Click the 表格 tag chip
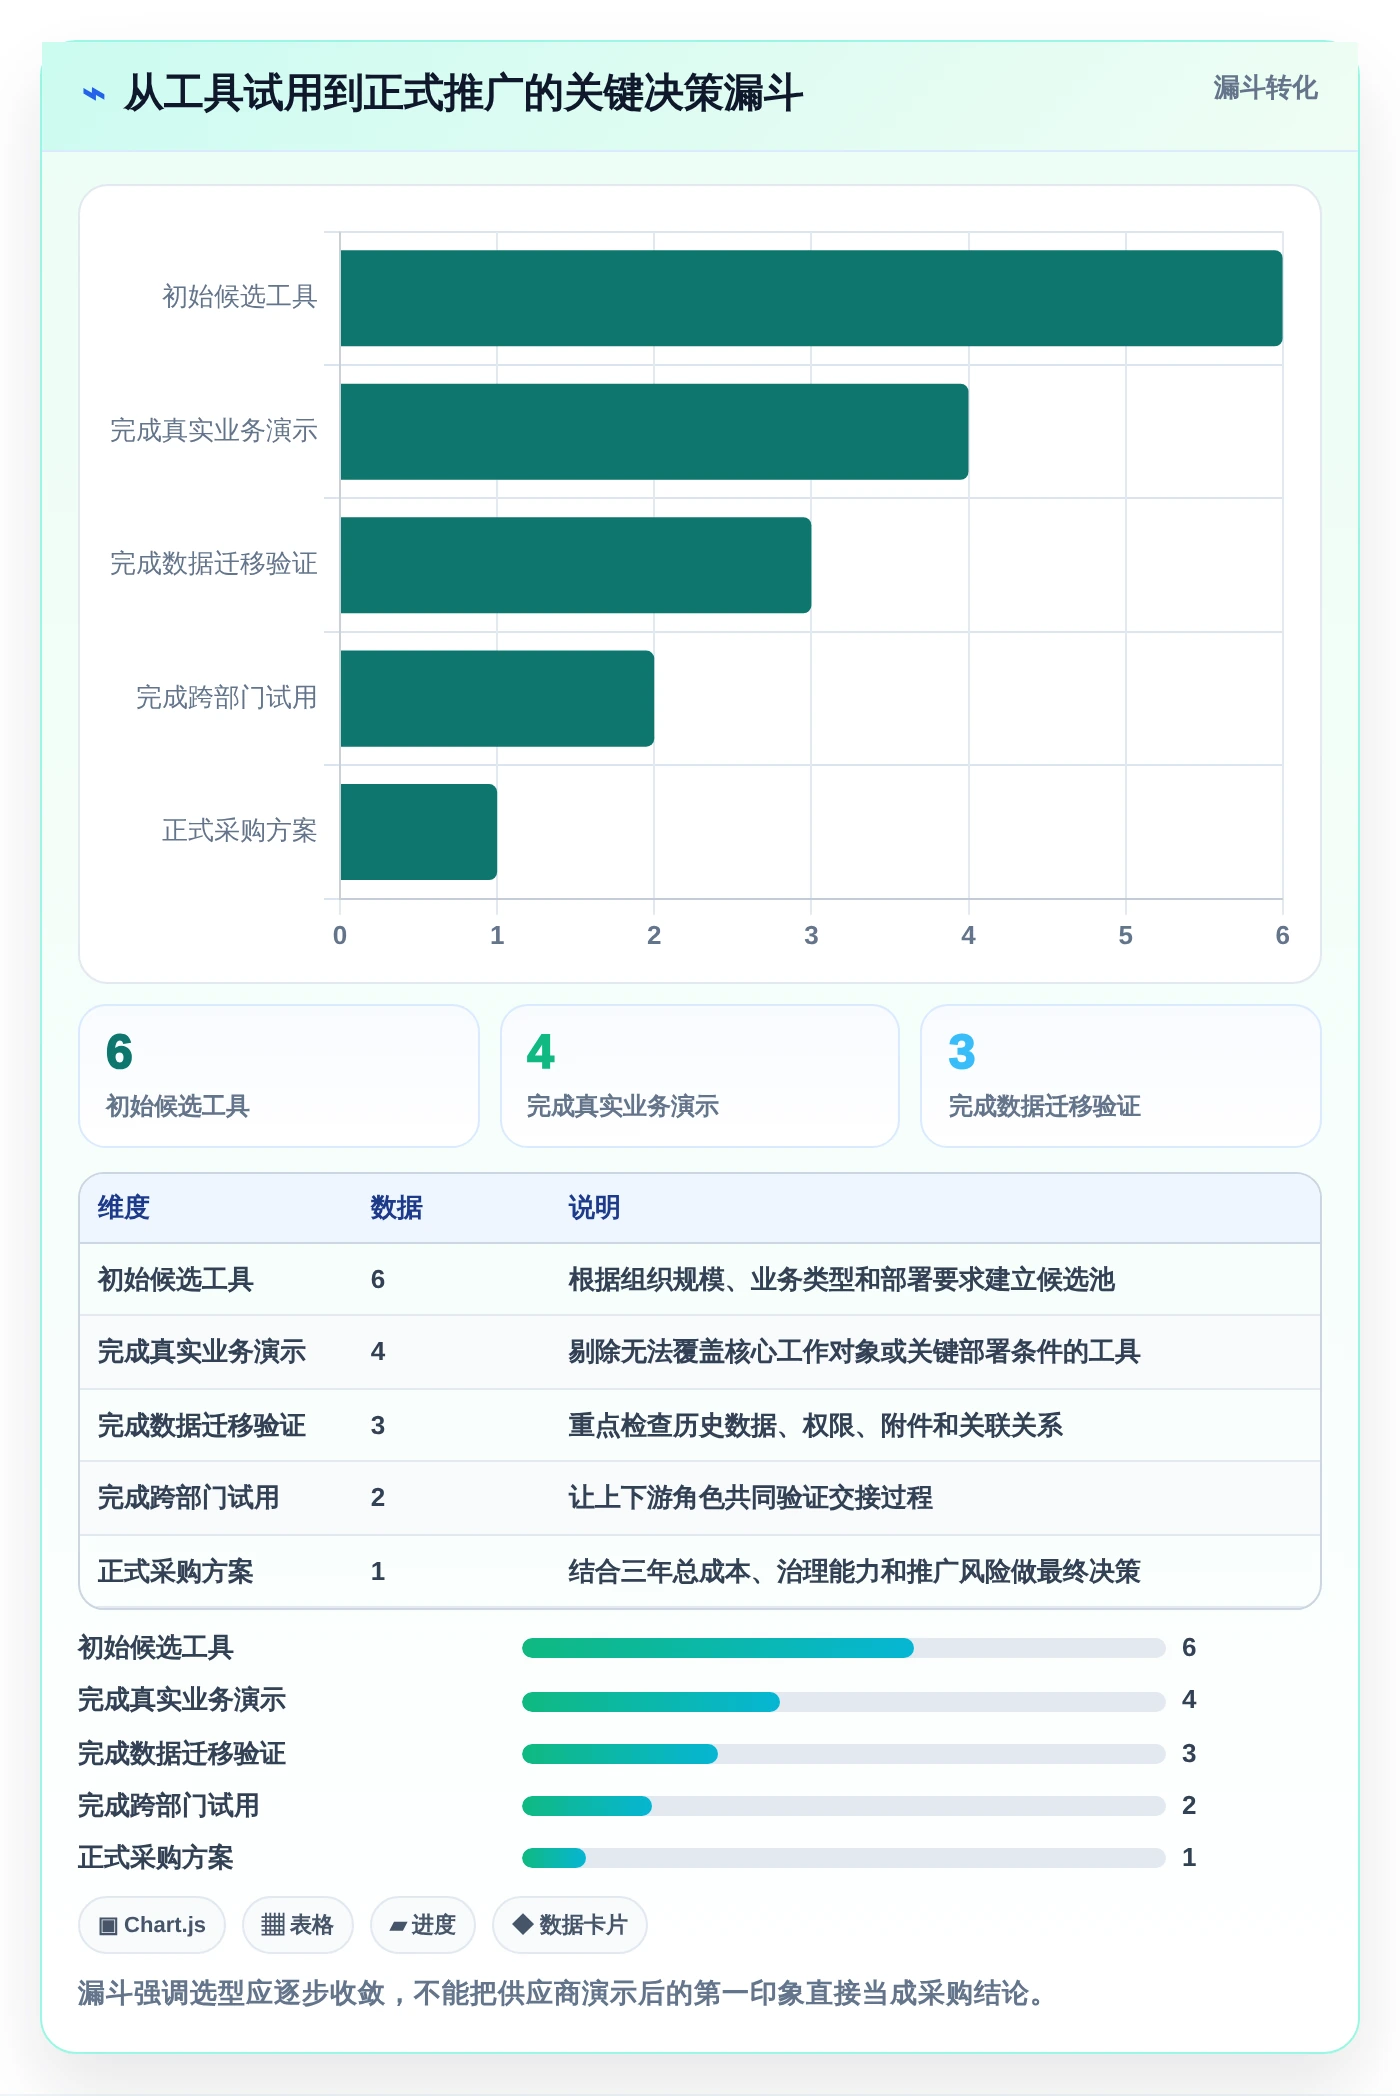The height and width of the screenshot is (2096, 1400). 298,1925
